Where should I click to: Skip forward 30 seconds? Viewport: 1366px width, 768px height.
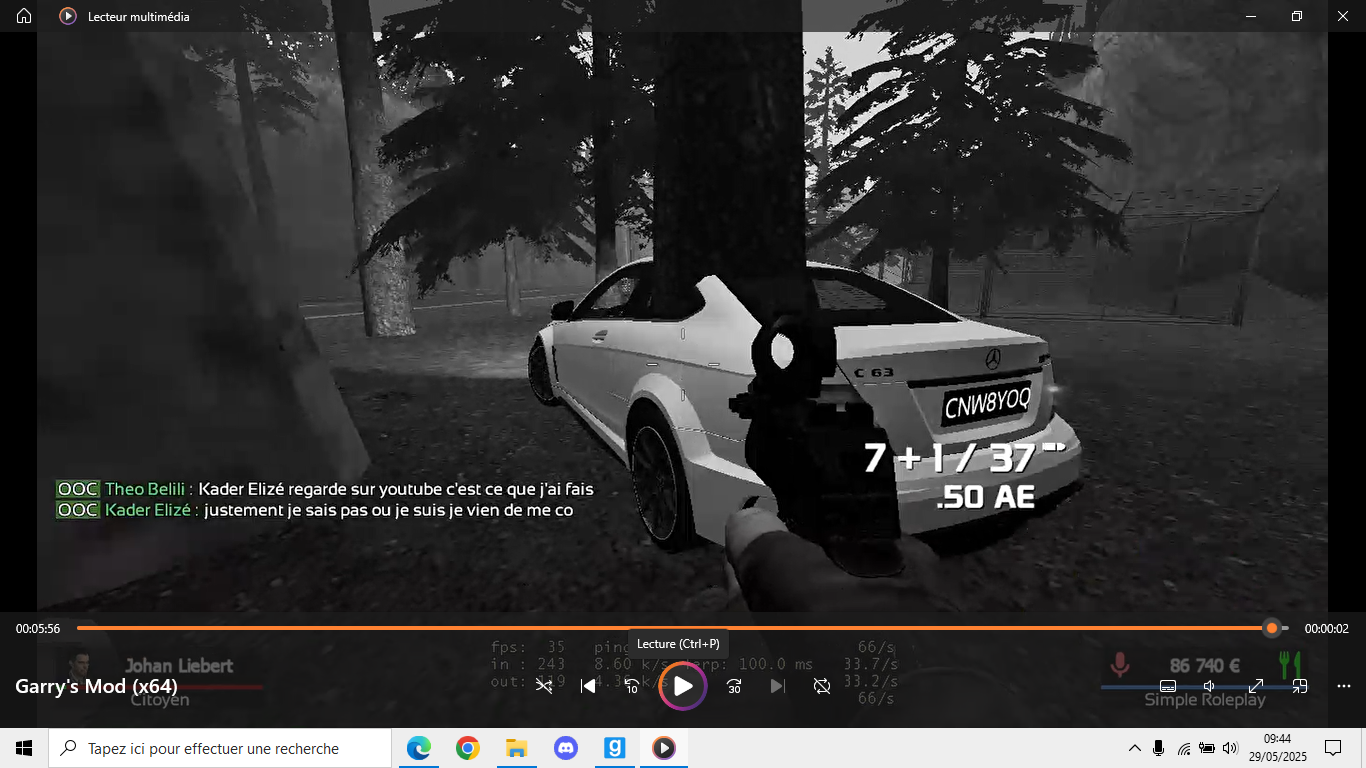tap(734, 686)
